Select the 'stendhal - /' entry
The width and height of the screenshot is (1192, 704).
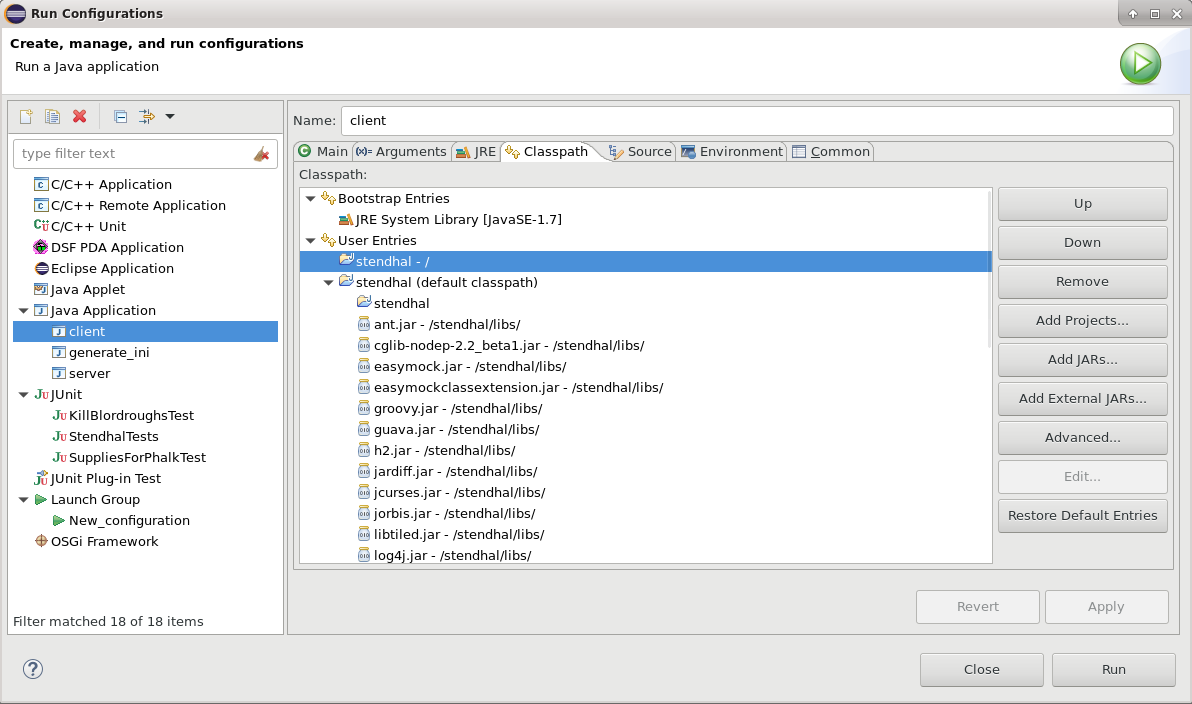(x=645, y=262)
